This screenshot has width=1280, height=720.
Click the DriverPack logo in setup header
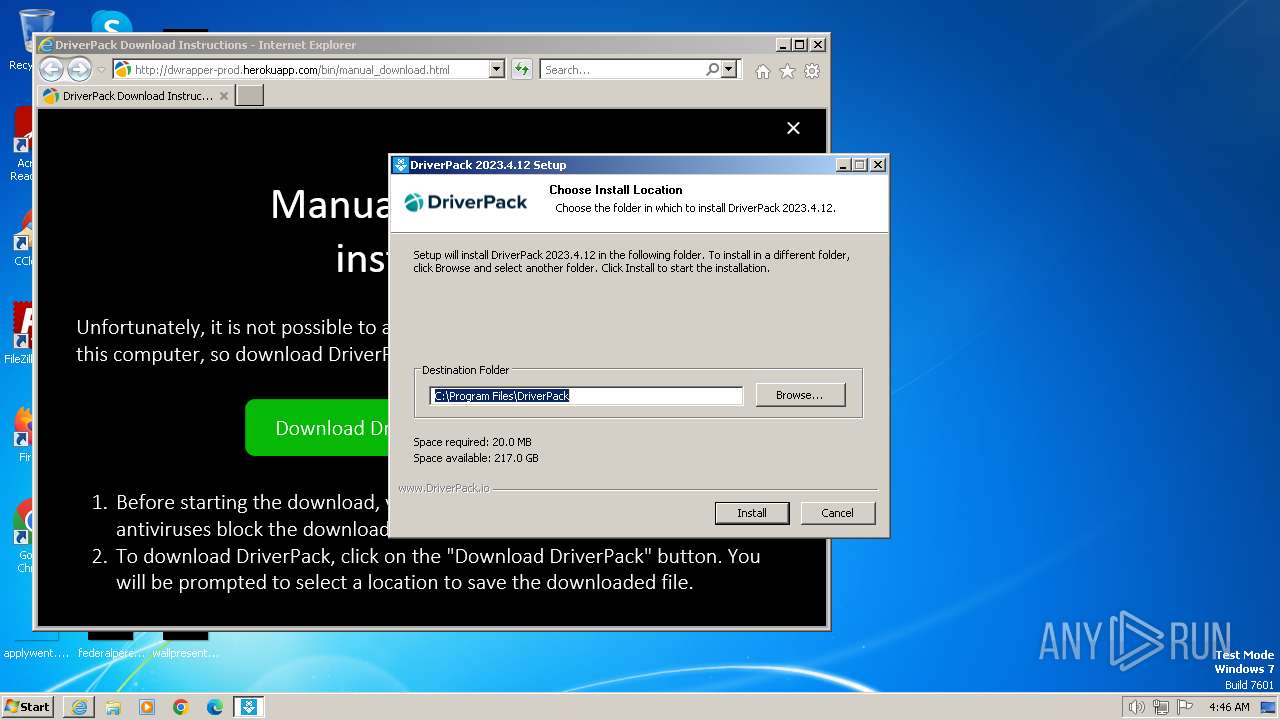click(x=466, y=202)
